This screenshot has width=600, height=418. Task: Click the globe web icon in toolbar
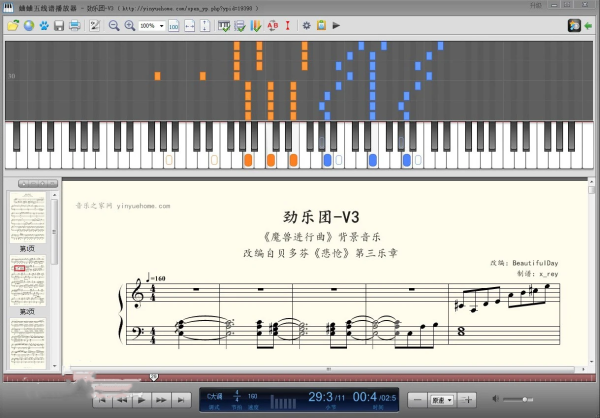[x=29, y=26]
